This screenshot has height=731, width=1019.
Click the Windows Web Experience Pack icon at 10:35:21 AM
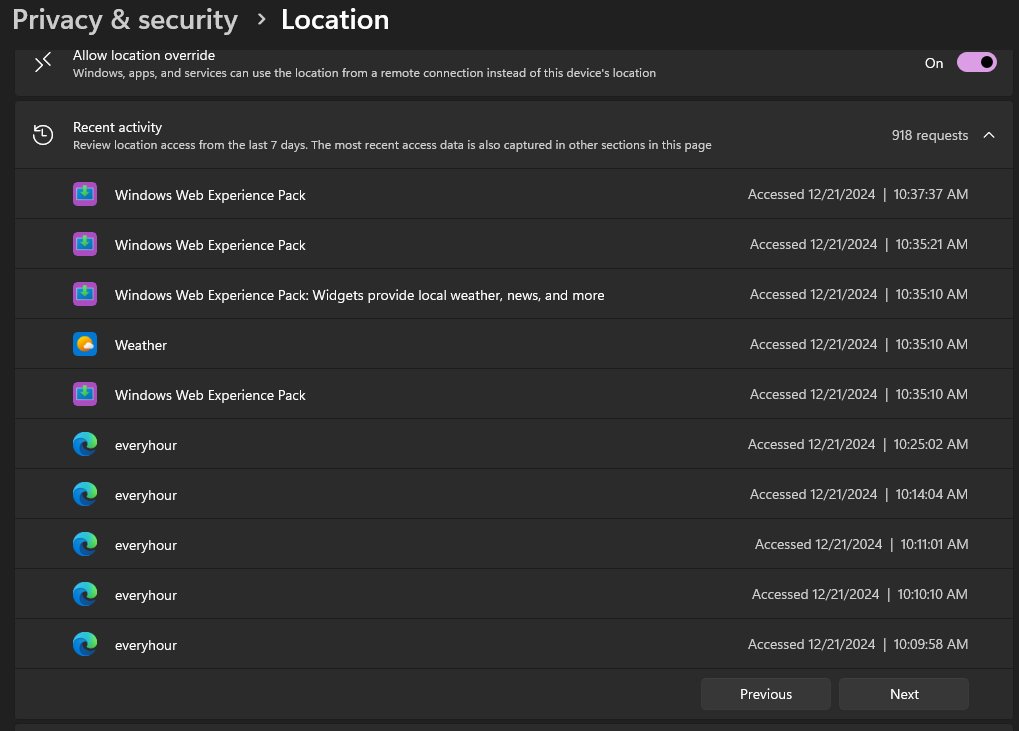(x=85, y=244)
